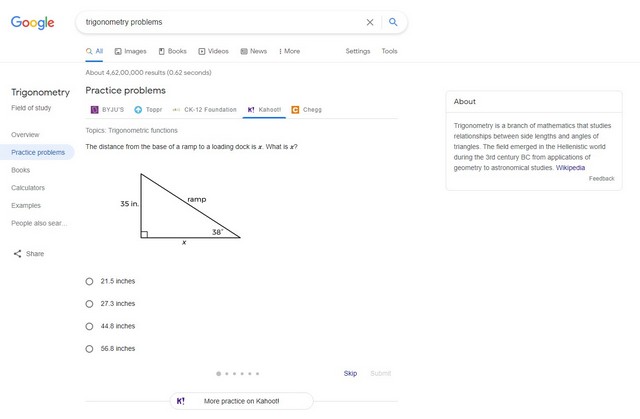Image resolution: width=640 pixels, height=419 pixels.
Task: Open the CK-12 Foundation tab
Action: point(204,110)
